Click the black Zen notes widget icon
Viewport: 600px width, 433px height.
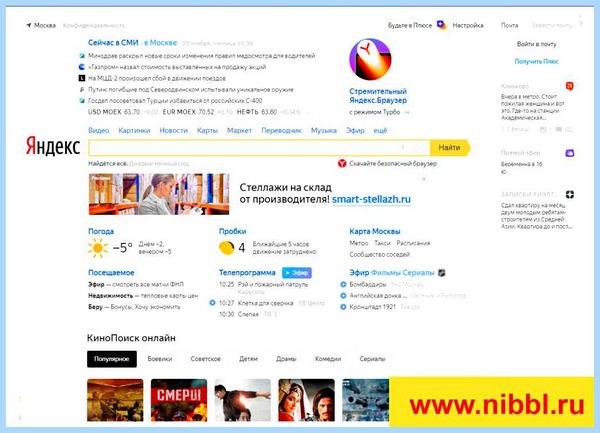(x=570, y=194)
